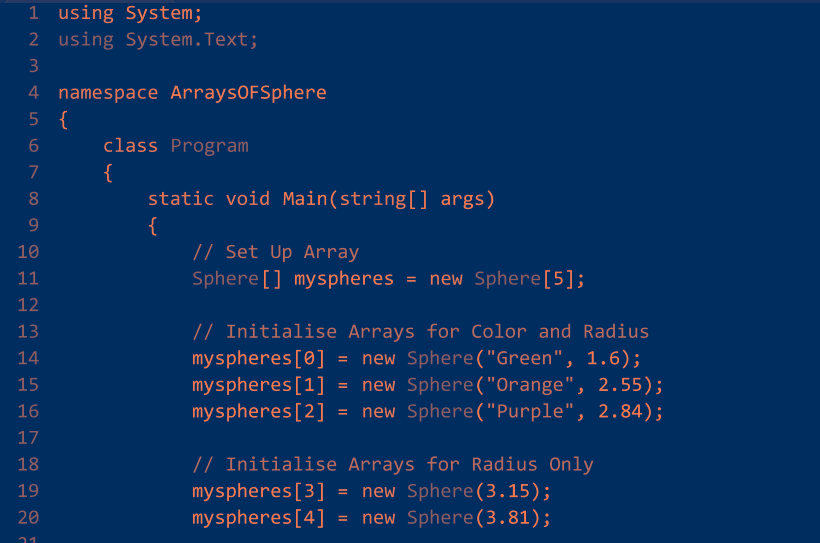Click the "string[] args" parameter

click(x=411, y=199)
